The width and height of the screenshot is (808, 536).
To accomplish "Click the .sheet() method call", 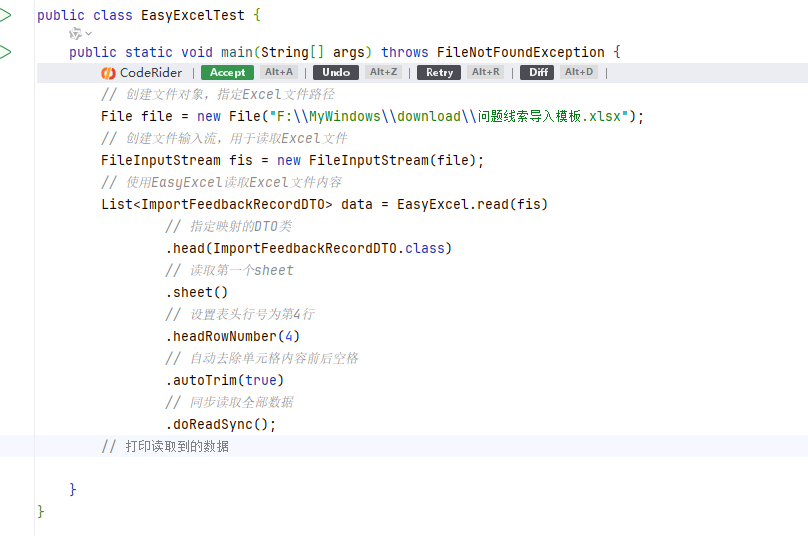I will pyautogui.click(x=196, y=293).
